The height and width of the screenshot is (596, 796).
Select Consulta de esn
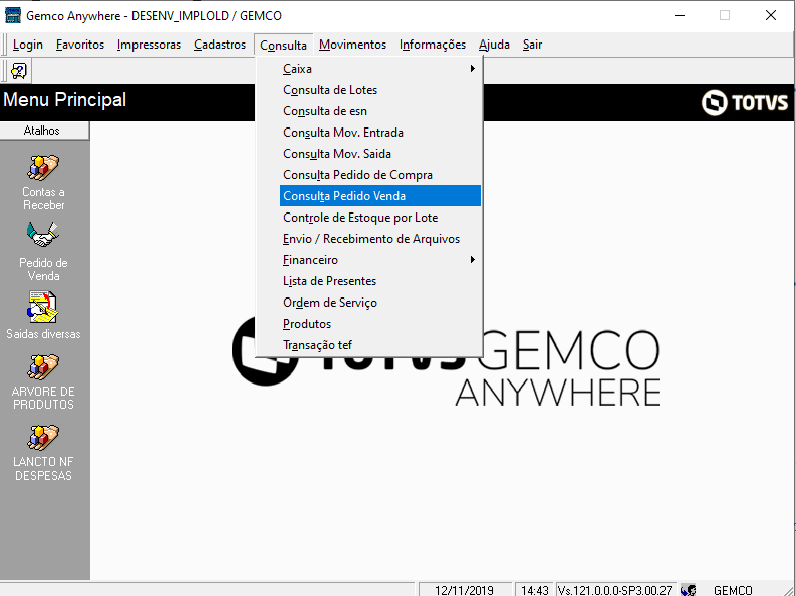(x=380, y=111)
